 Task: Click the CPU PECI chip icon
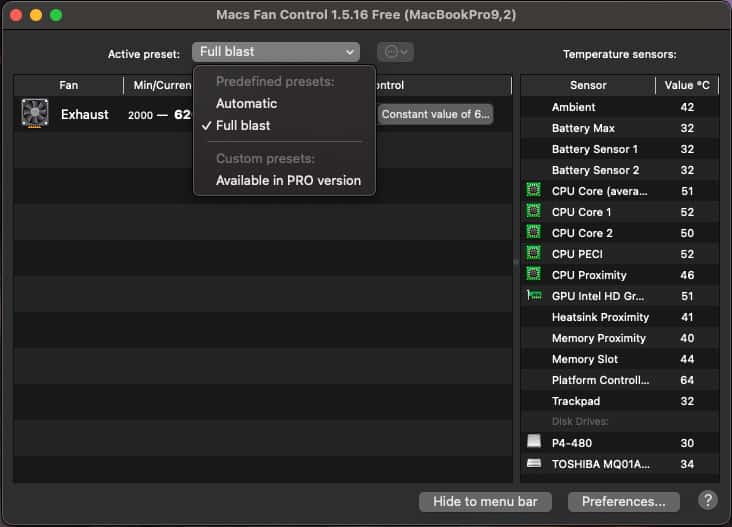tap(534, 253)
